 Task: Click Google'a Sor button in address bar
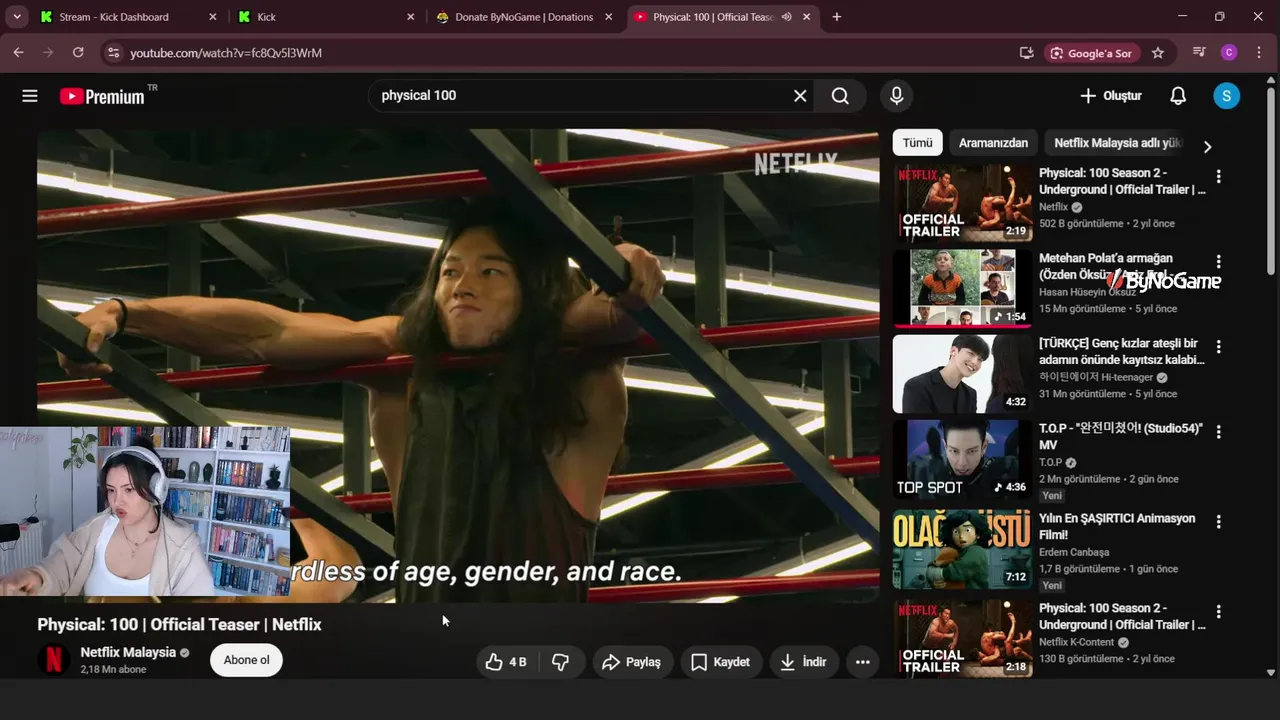coord(1091,53)
